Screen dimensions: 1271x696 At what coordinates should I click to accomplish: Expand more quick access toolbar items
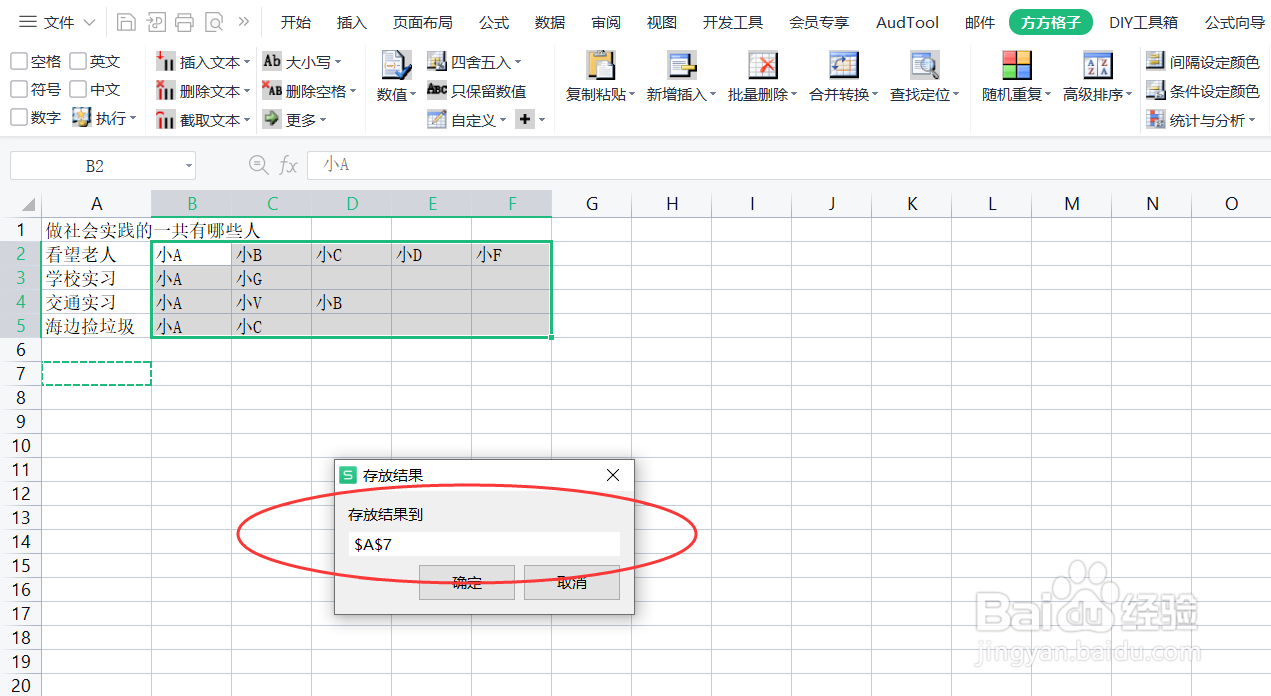(243, 22)
